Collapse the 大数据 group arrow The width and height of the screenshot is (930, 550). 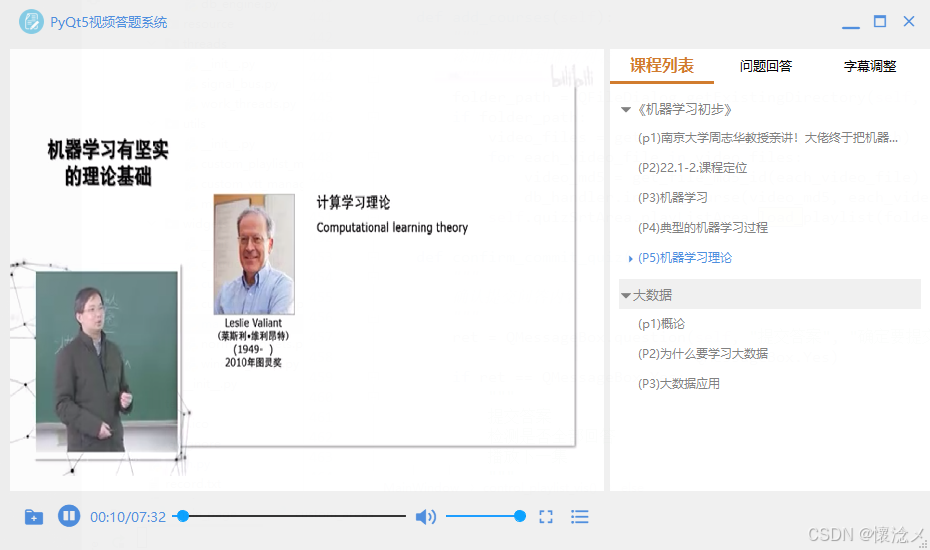[x=626, y=295]
